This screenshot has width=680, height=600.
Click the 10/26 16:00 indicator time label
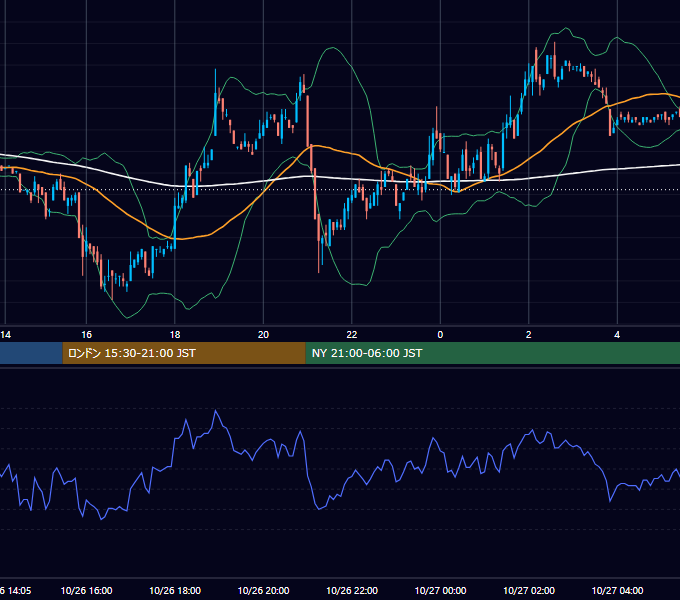[87, 591]
